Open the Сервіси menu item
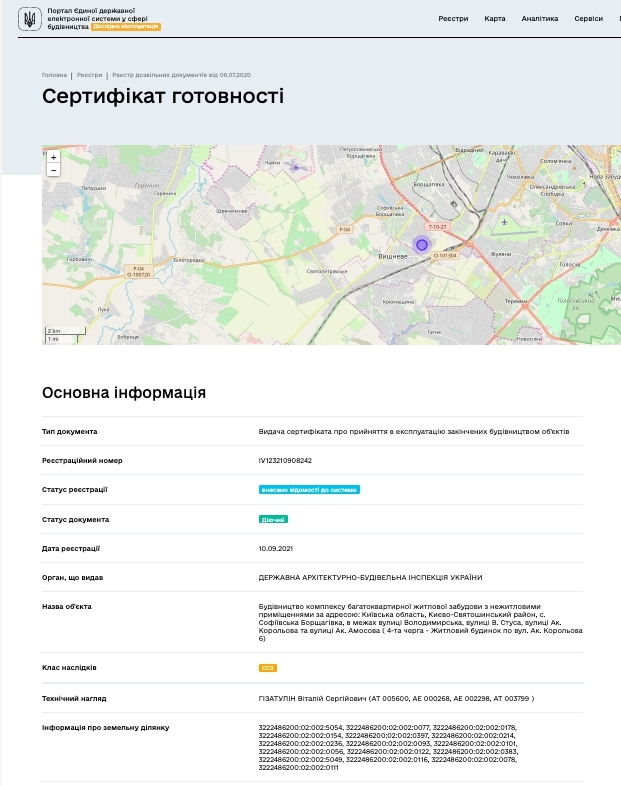Viewport: 621px width, 786px height. [x=588, y=19]
